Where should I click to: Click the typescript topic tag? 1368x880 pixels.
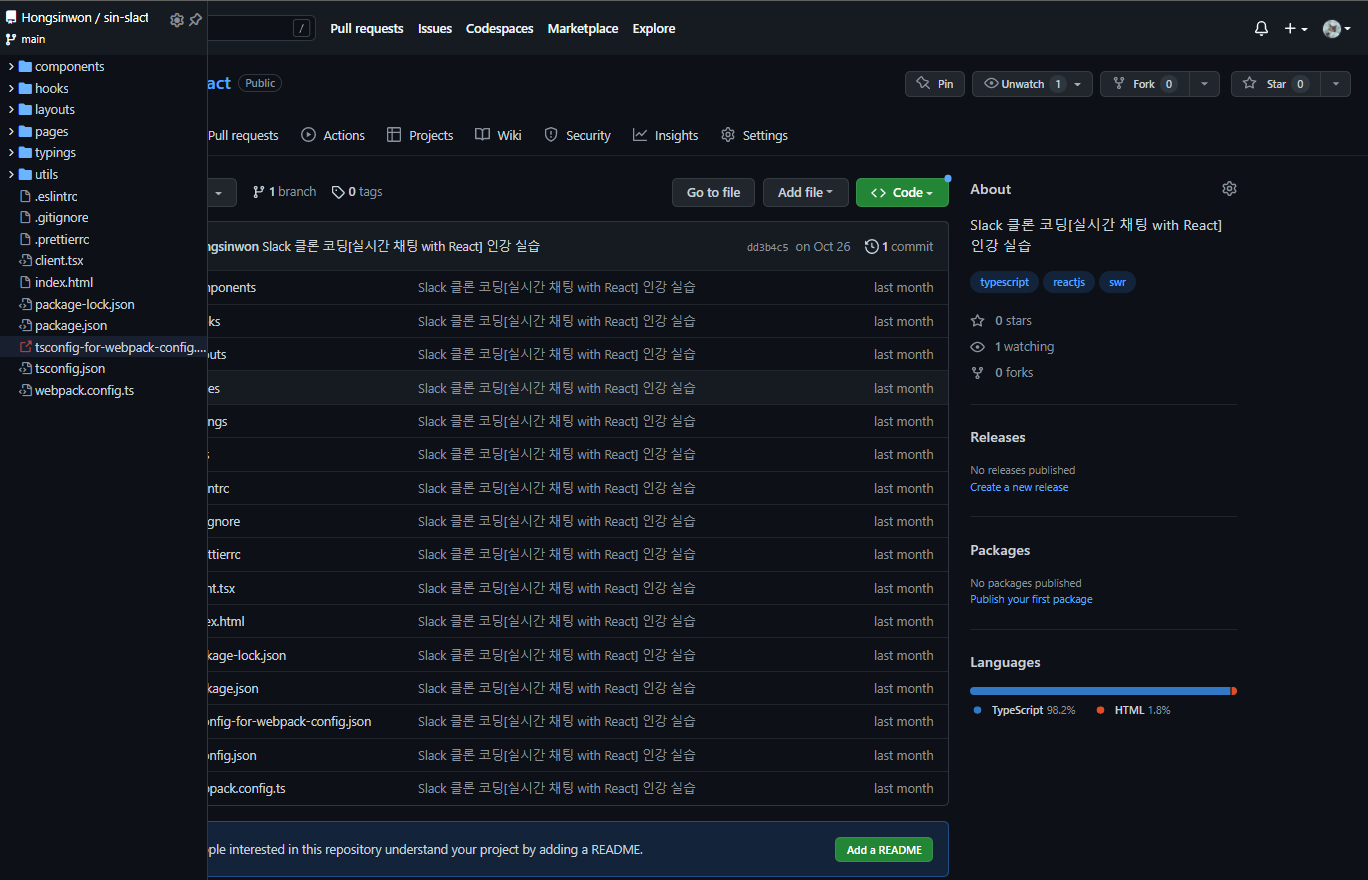click(x=1004, y=283)
